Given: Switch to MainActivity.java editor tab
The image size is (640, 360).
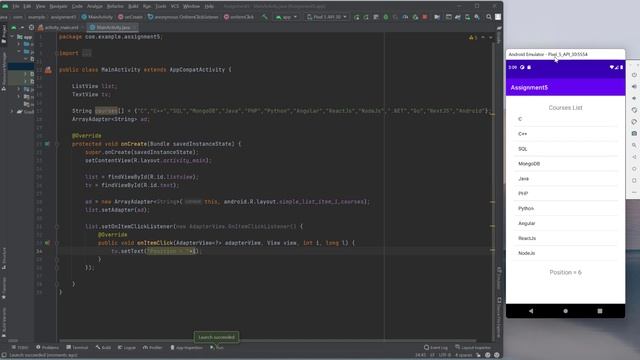Looking at the screenshot, I should click(113, 27).
